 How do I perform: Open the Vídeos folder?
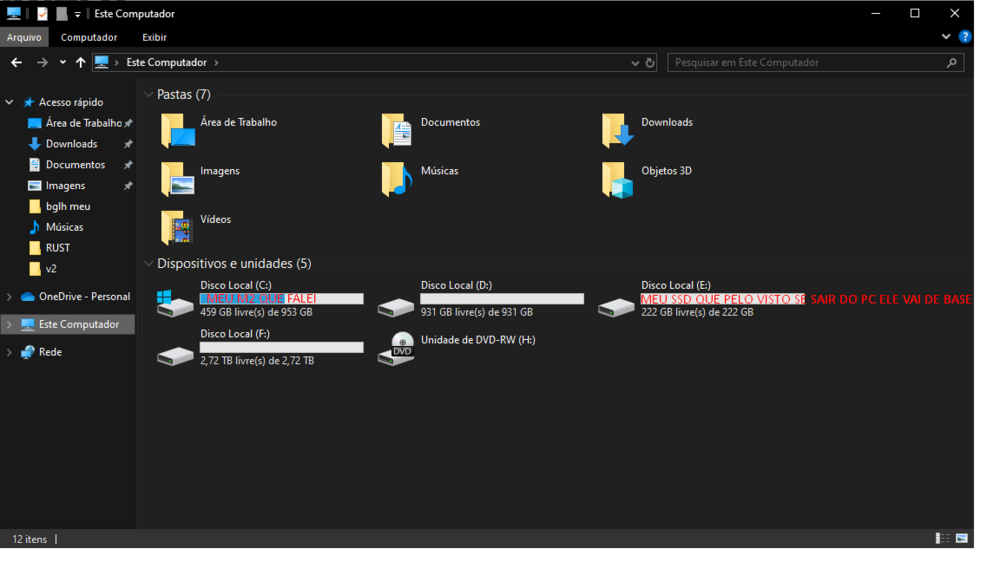coord(177,227)
